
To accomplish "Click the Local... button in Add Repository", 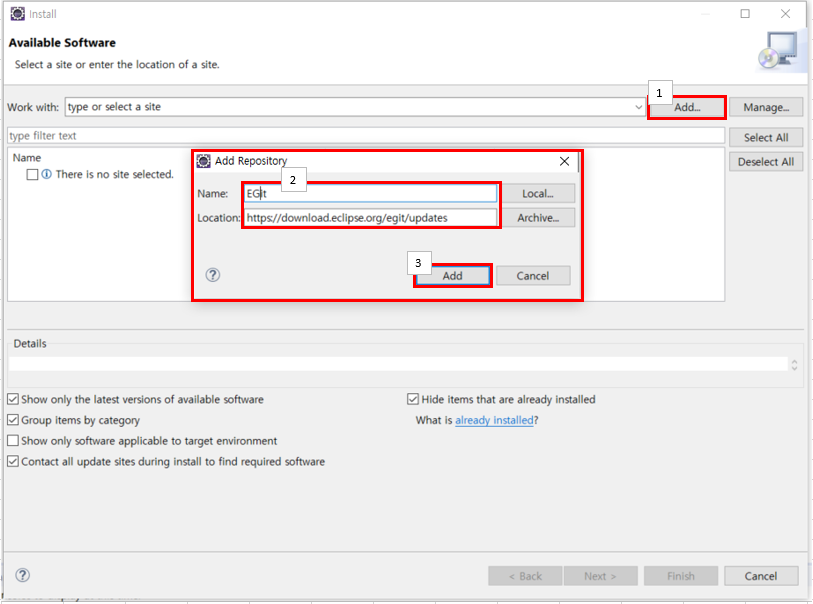I will (x=538, y=193).
